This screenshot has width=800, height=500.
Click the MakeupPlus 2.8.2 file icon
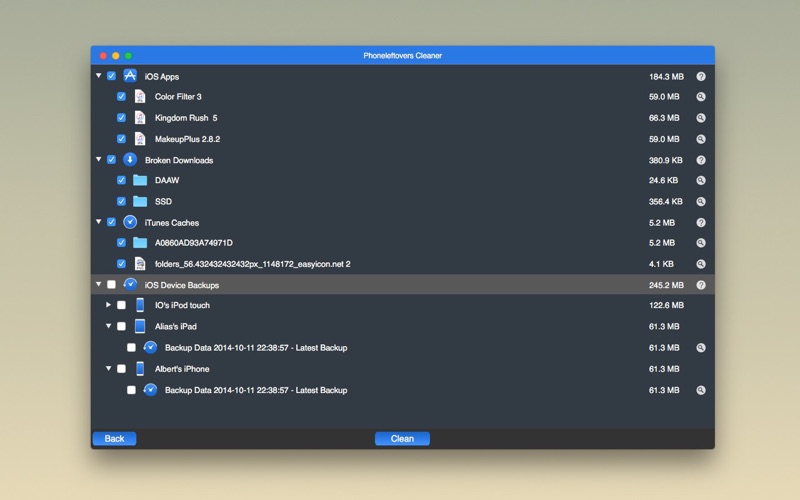pos(140,139)
